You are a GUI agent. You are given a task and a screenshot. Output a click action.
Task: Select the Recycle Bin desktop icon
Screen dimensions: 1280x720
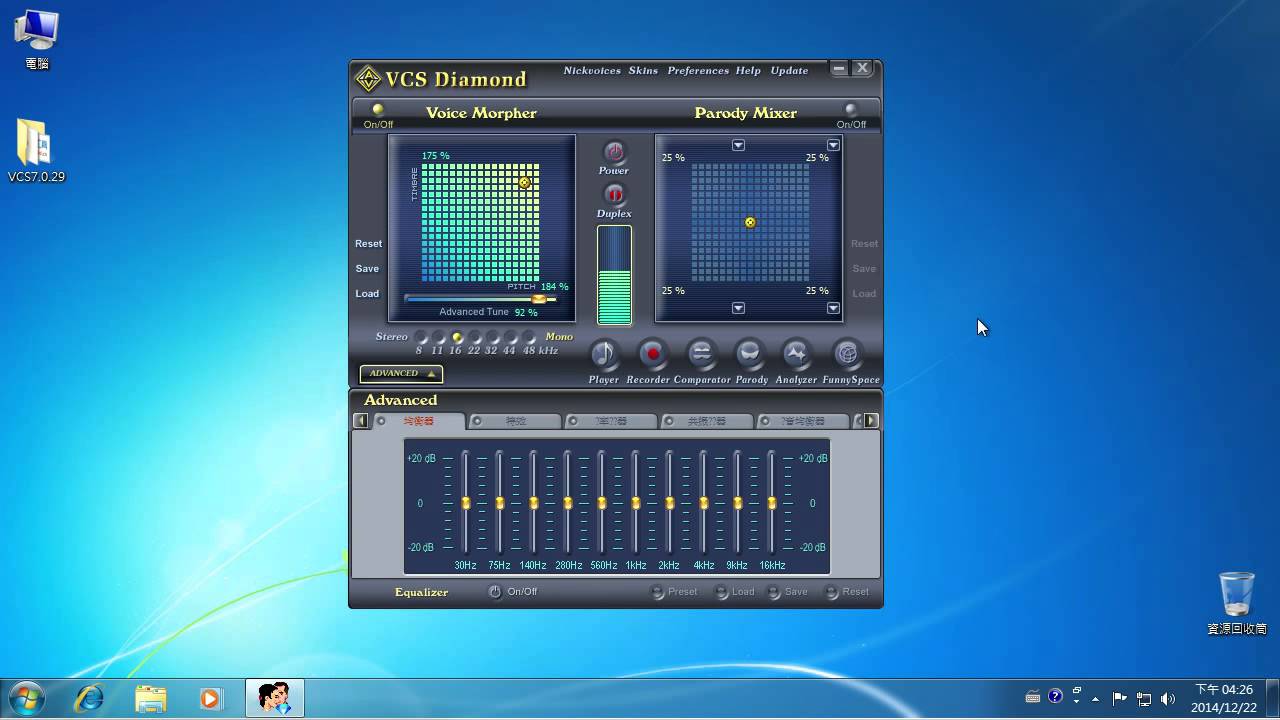pyautogui.click(x=1237, y=603)
